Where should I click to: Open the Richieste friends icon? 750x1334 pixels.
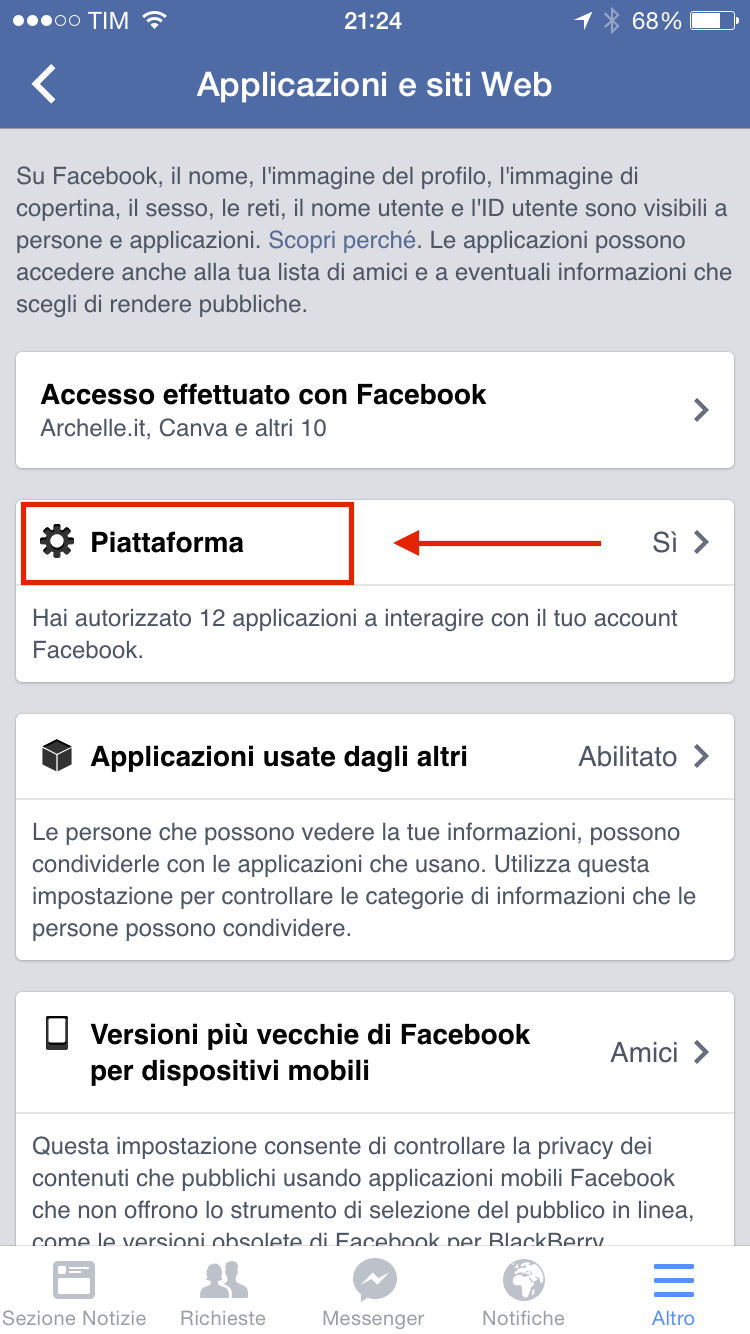tap(223, 1279)
